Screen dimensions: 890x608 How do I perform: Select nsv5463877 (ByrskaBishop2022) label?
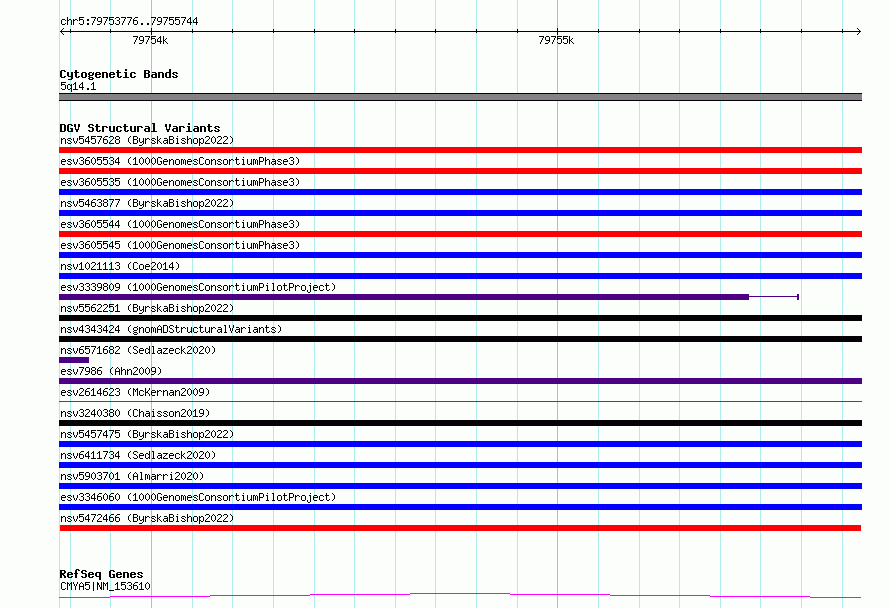pyautogui.click(x=147, y=203)
